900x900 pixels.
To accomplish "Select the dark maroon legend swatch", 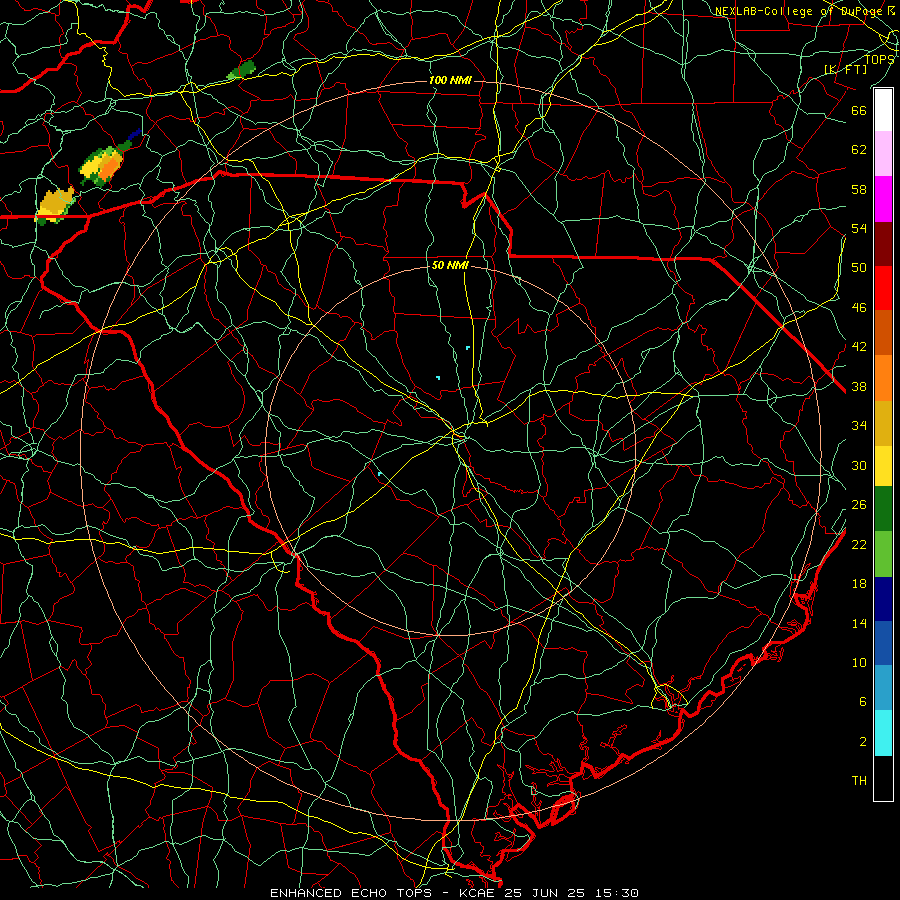I will tap(883, 244).
